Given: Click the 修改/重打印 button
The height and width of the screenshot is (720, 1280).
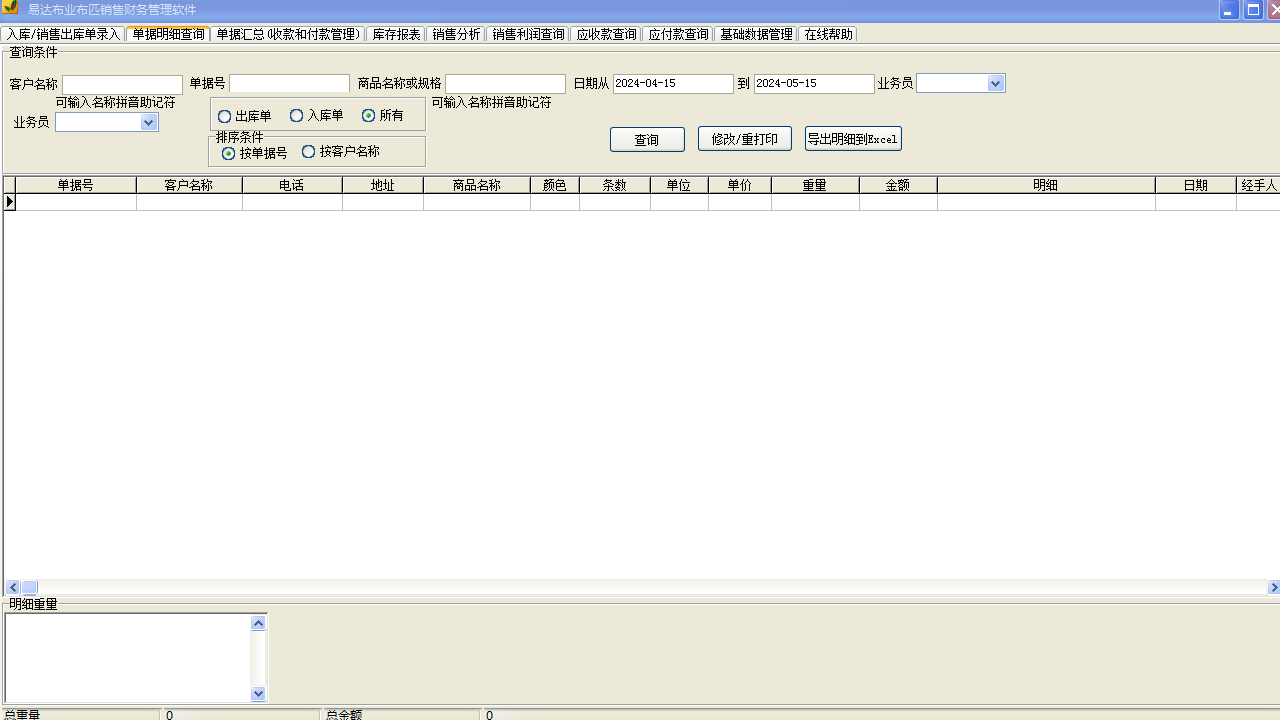Looking at the screenshot, I should tap(744, 138).
